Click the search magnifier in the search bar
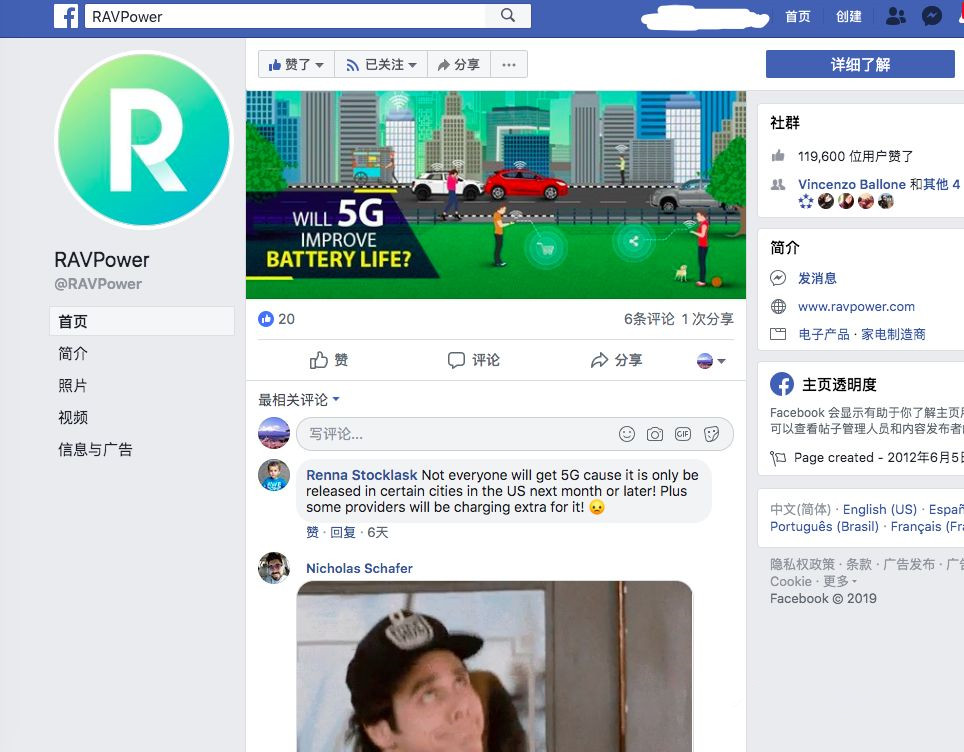 (507, 16)
